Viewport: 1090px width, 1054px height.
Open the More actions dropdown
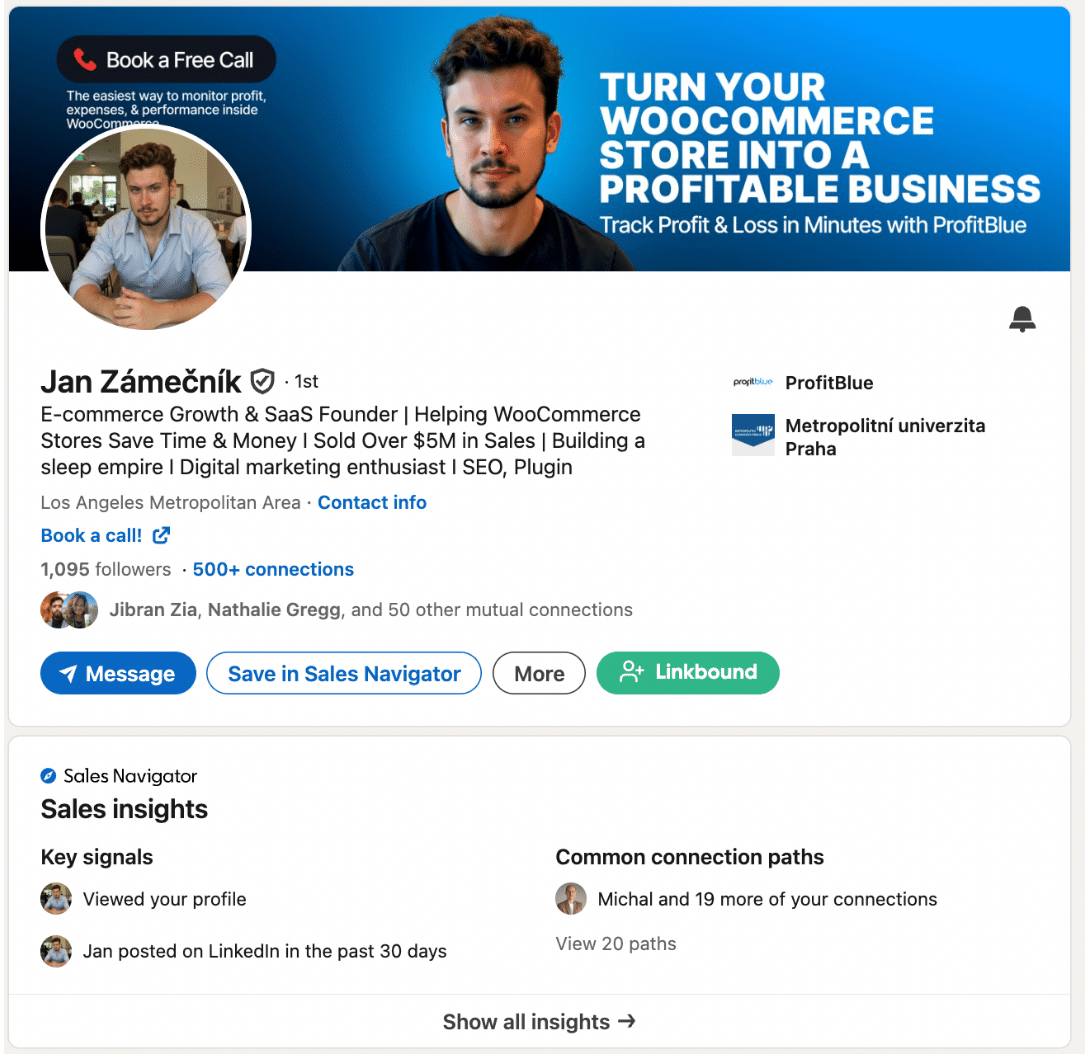pos(539,673)
